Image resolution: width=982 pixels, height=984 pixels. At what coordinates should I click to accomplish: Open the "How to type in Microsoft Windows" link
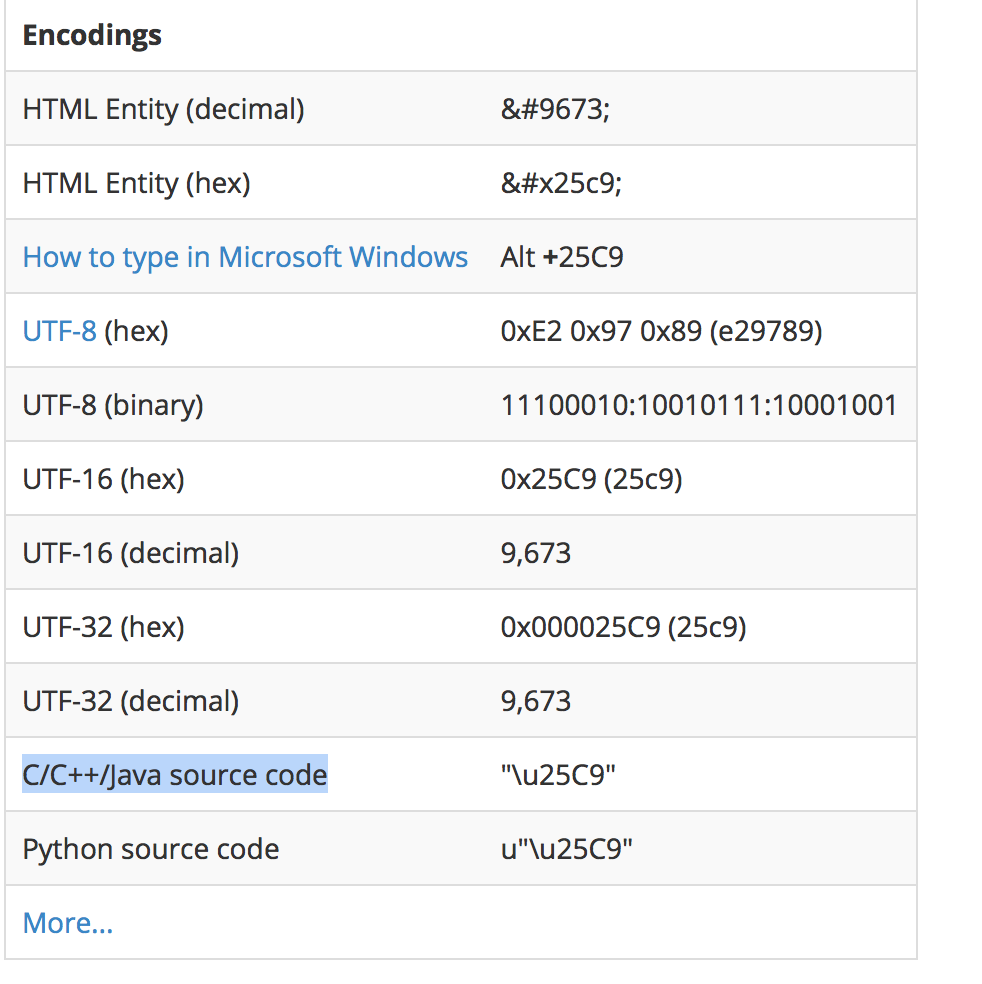click(x=245, y=257)
